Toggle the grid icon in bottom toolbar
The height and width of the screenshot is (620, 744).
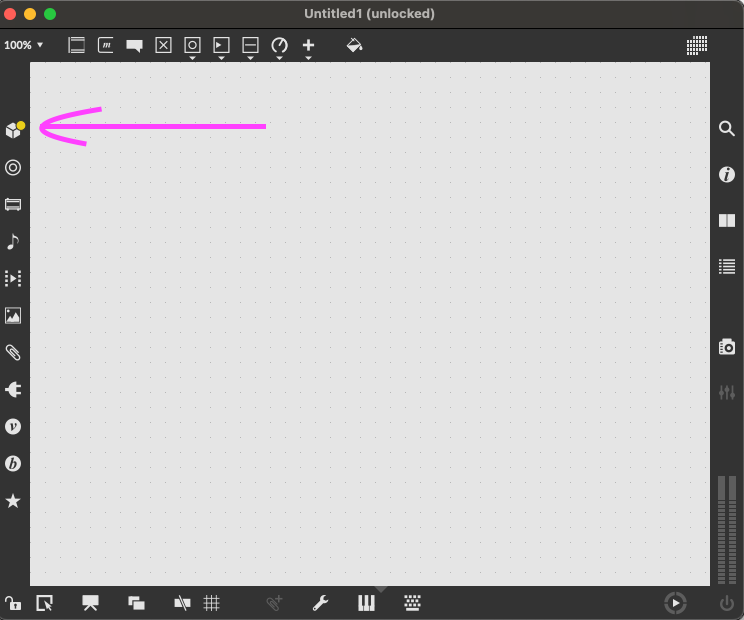(x=212, y=603)
